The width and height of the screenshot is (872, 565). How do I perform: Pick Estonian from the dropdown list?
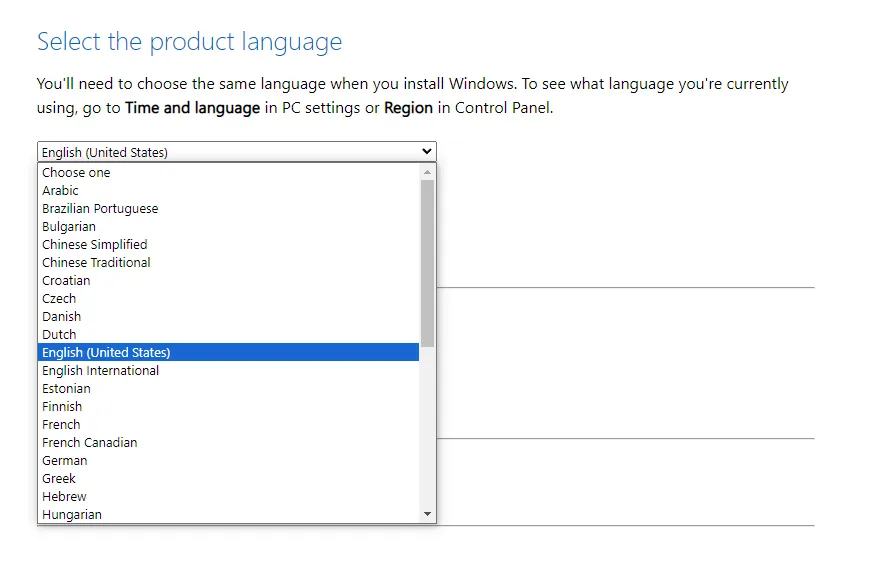228,388
